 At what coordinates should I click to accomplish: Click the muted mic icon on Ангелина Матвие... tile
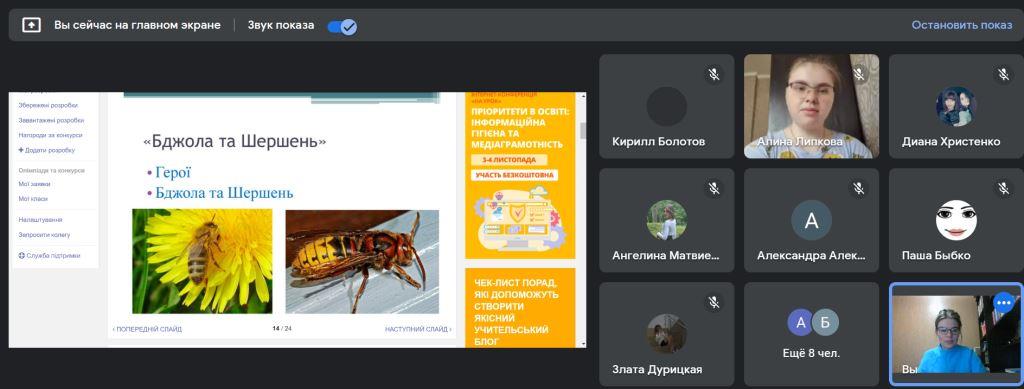pos(714,189)
